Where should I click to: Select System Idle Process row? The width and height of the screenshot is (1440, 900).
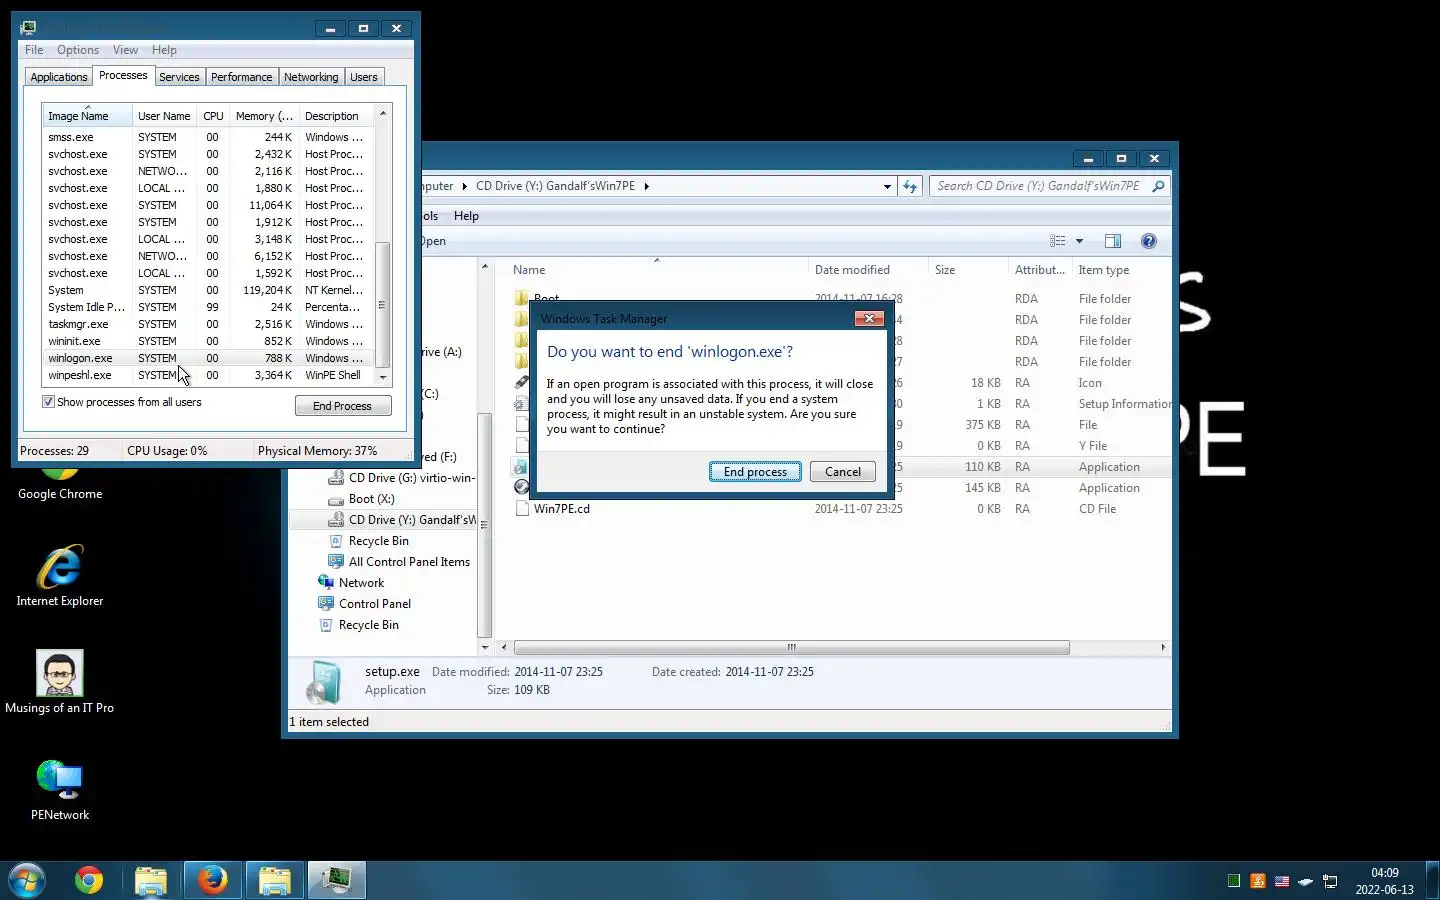click(x=208, y=307)
